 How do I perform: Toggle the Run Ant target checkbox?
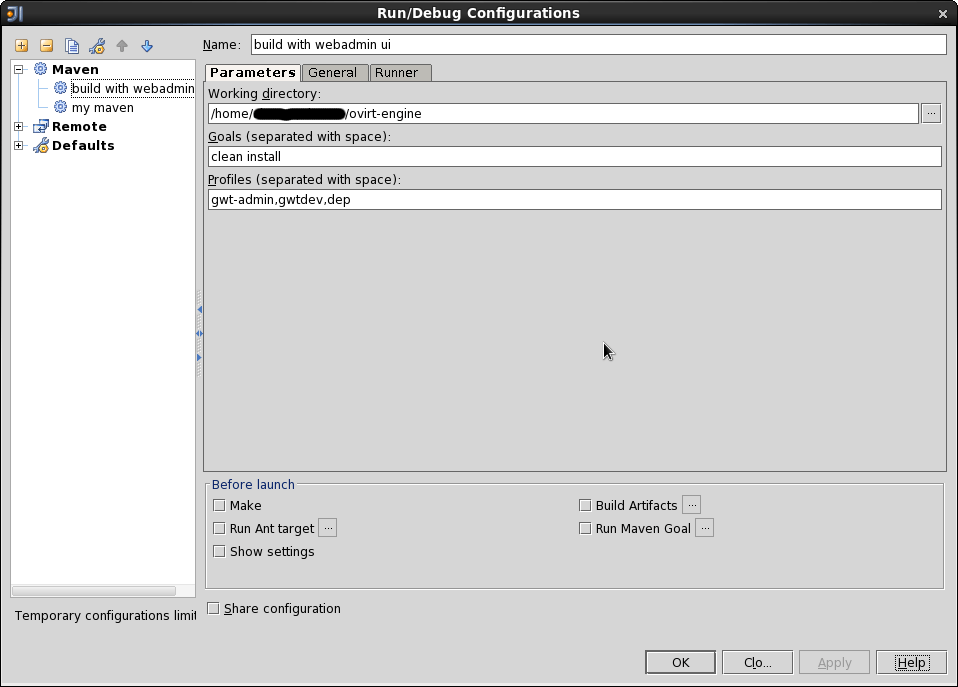point(219,529)
